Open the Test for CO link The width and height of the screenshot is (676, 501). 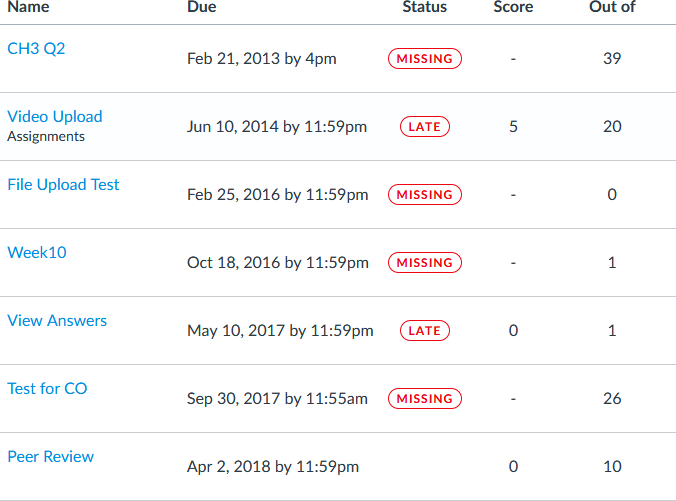coord(47,388)
